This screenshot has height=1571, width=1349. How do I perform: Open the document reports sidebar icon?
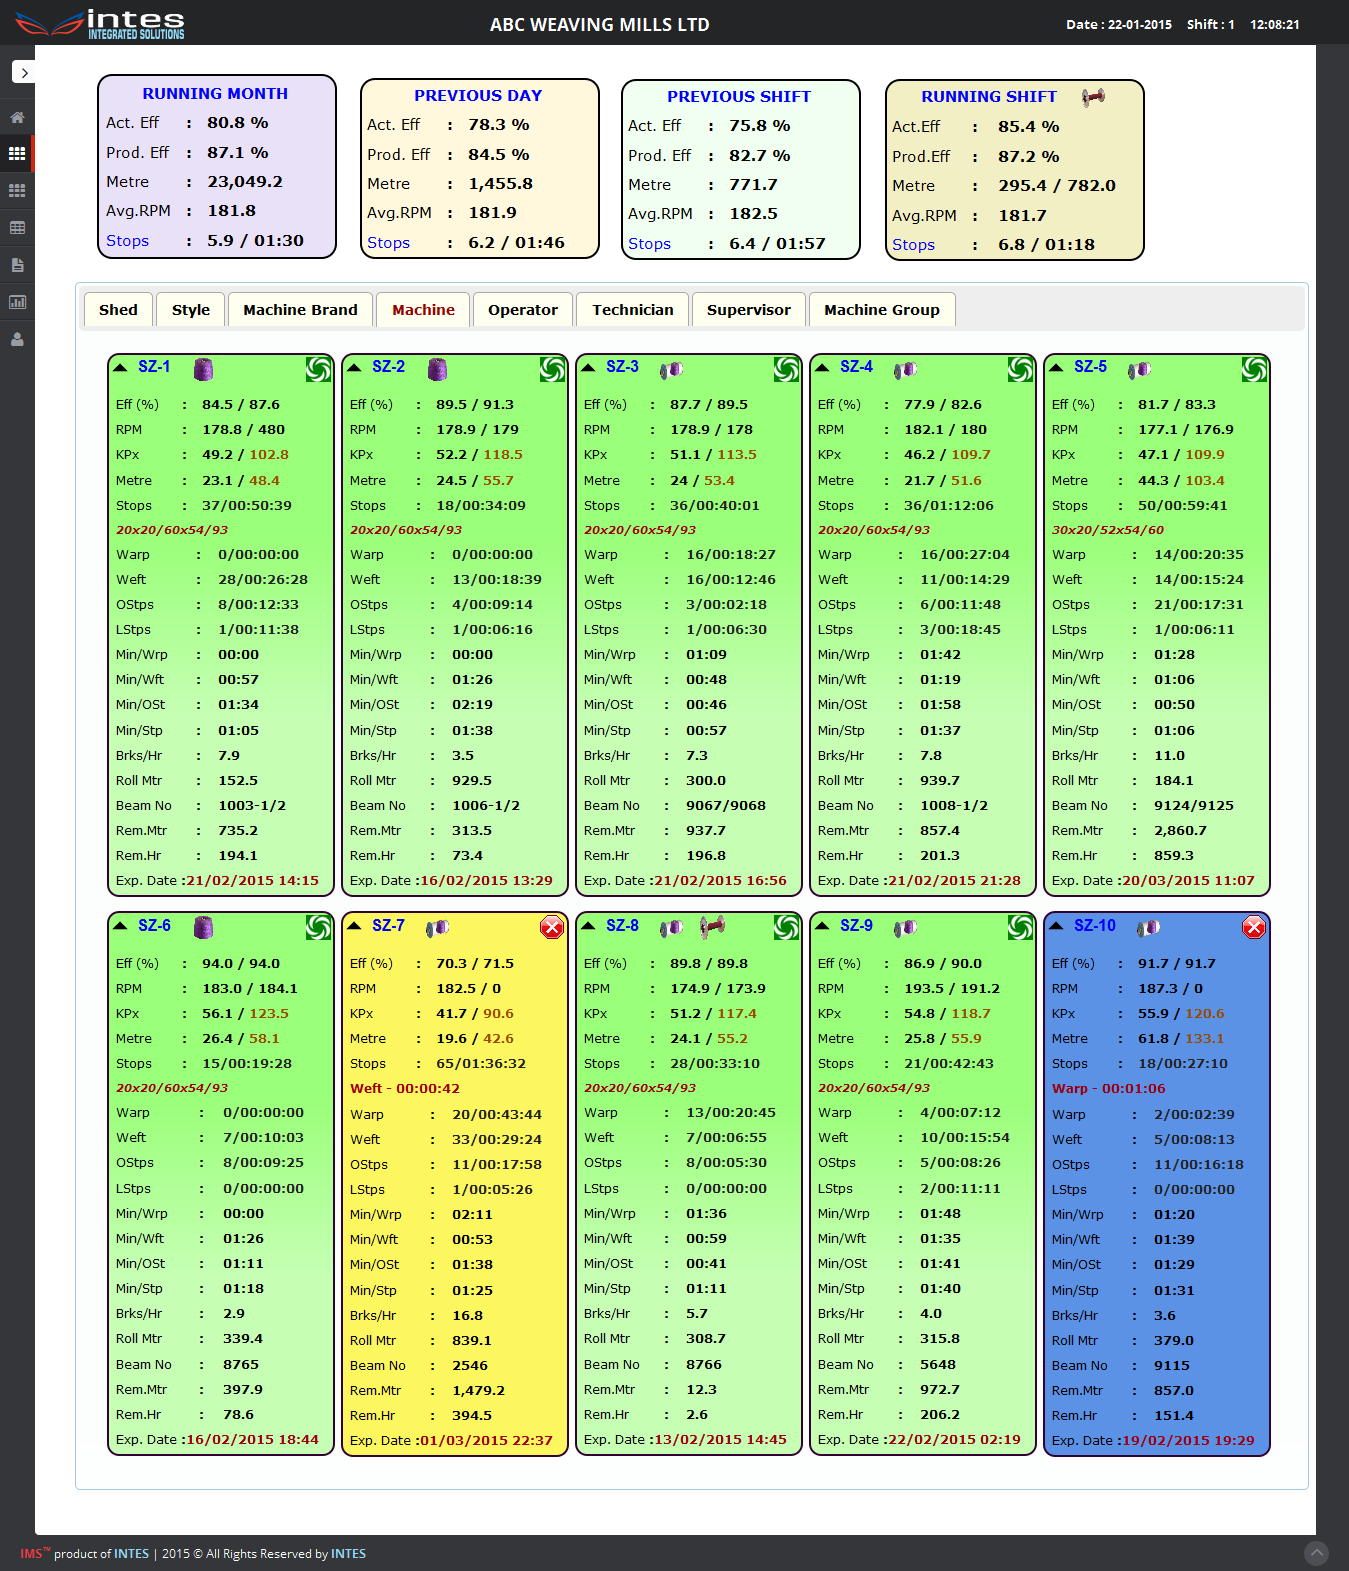(x=17, y=265)
